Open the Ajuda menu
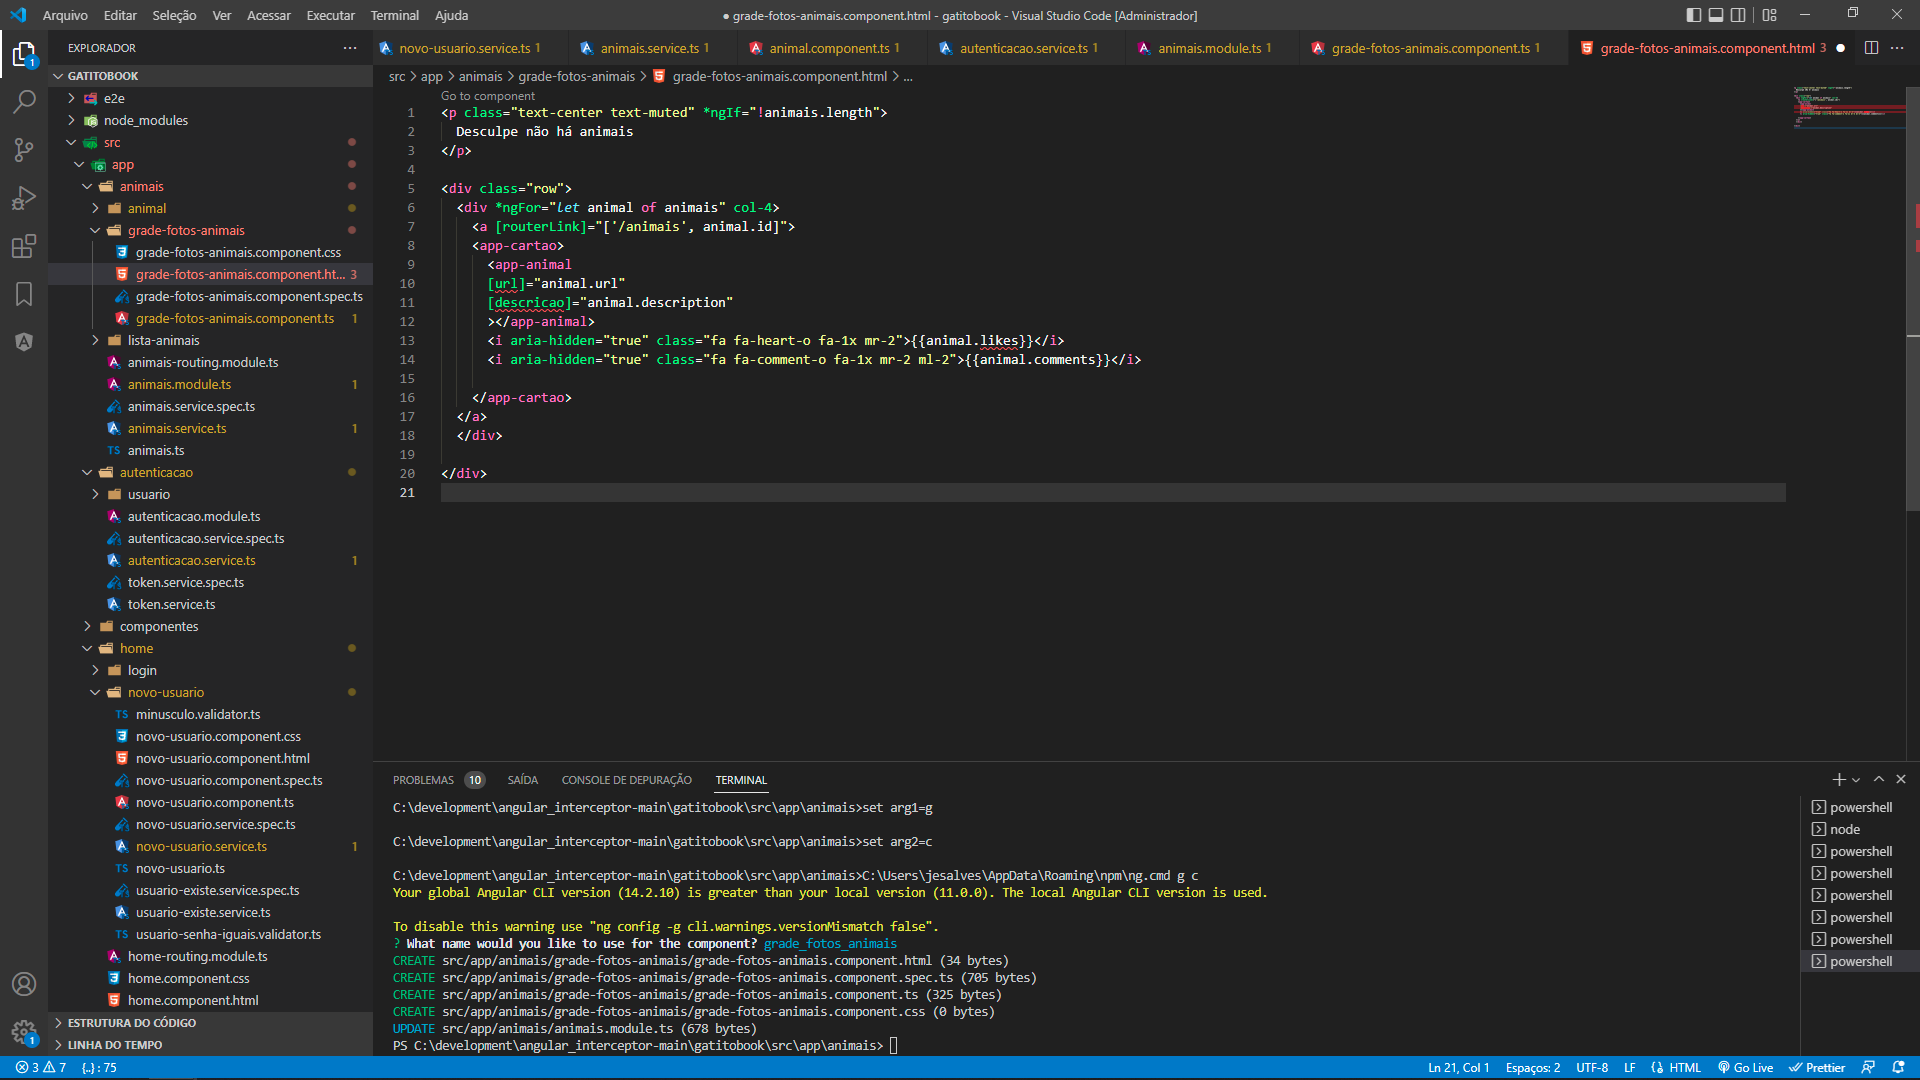This screenshot has width=1920, height=1080. coord(451,15)
